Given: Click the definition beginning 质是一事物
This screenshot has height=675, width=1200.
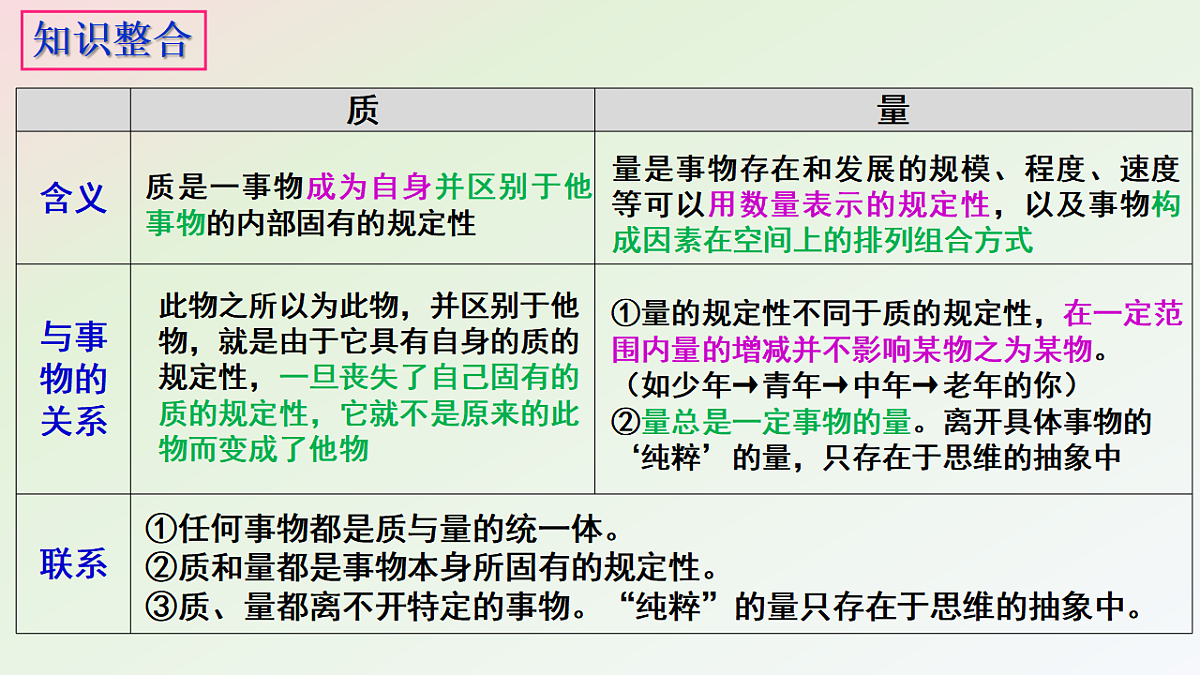Looking at the screenshot, I should [x=369, y=205].
